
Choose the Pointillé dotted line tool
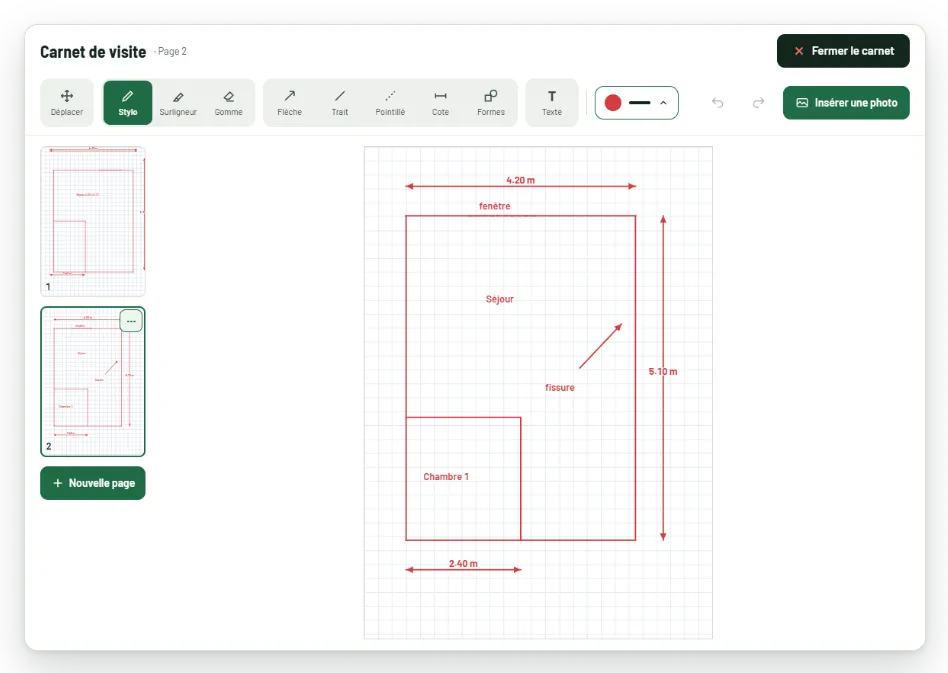tap(390, 103)
